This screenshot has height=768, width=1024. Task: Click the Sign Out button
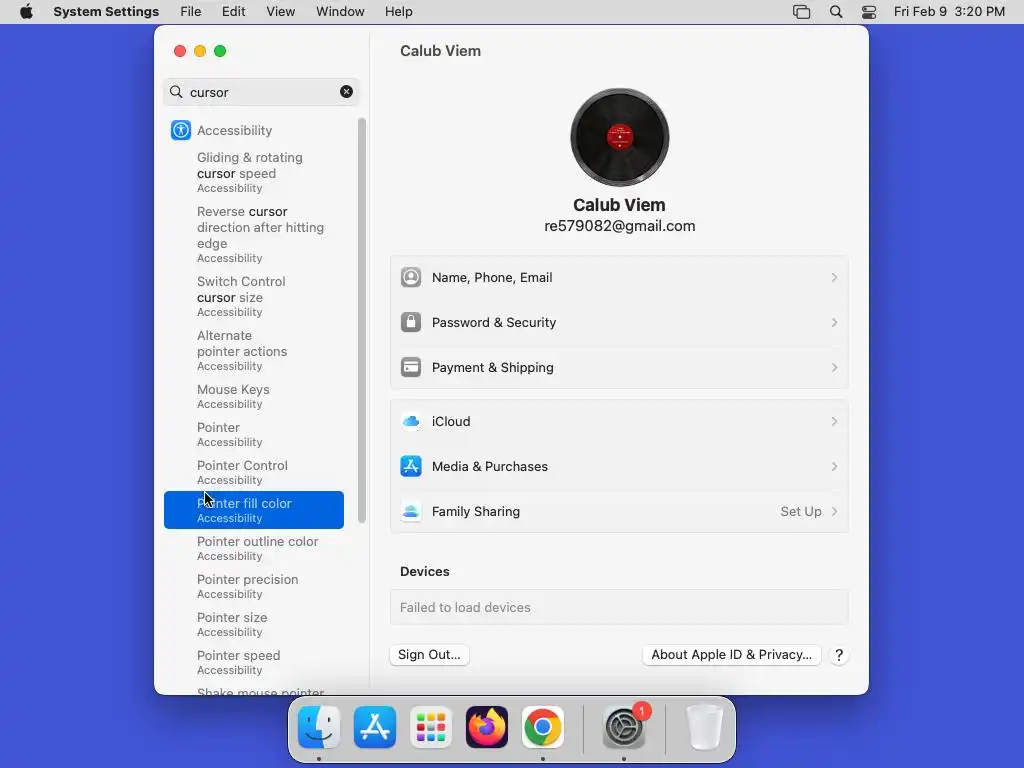pos(429,654)
